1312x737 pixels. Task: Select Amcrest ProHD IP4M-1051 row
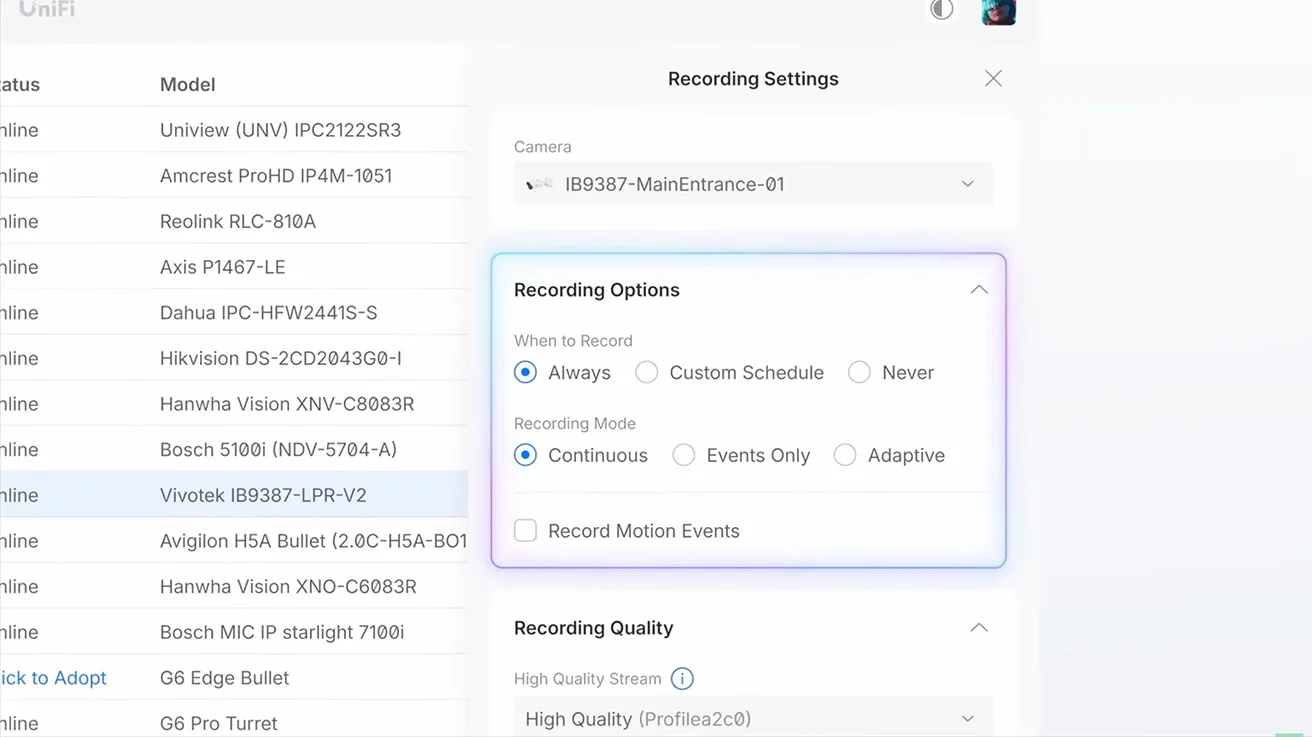click(234, 176)
